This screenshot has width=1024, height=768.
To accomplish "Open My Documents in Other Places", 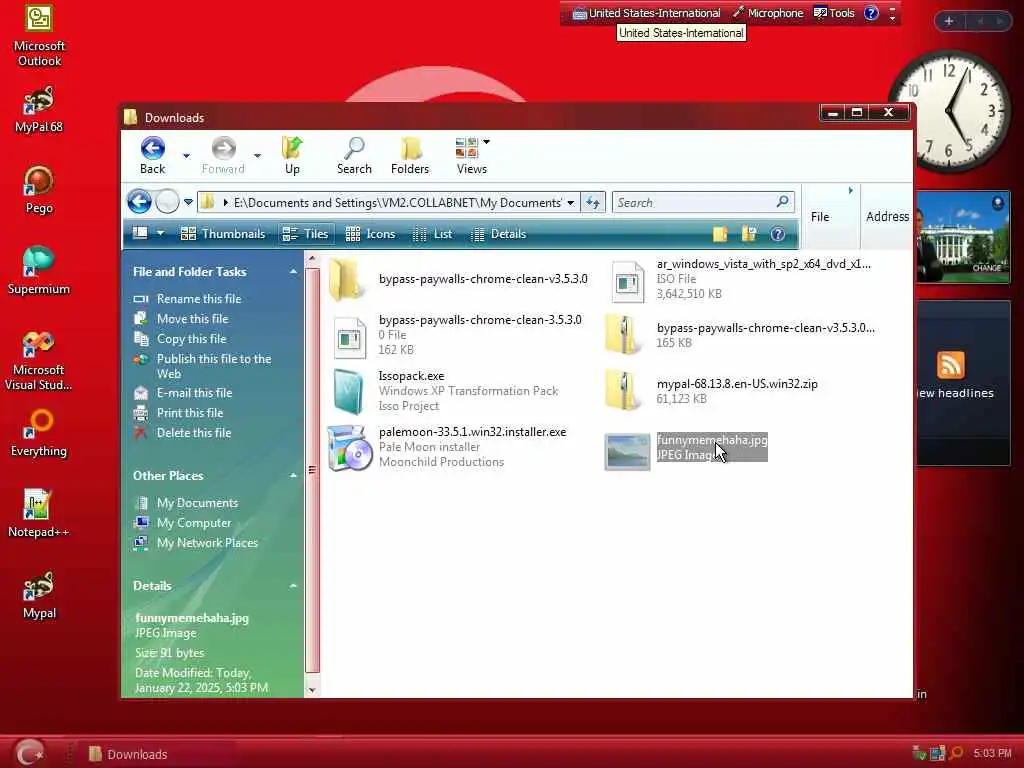I will pos(197,503).
